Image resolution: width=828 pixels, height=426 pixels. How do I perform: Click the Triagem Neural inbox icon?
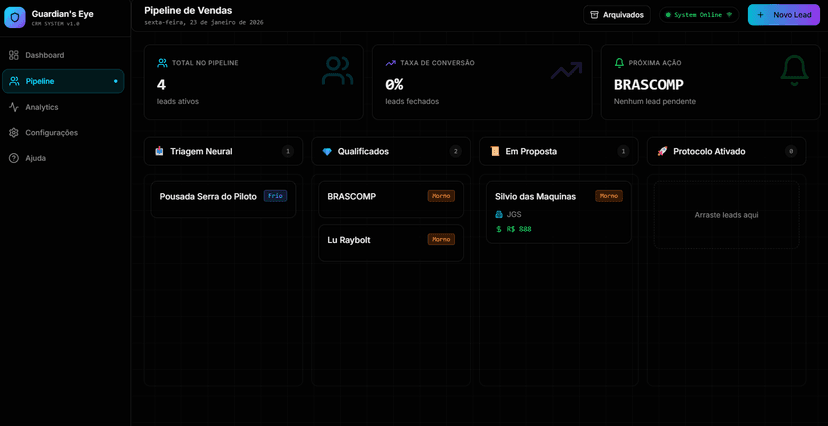coord(159,152)
